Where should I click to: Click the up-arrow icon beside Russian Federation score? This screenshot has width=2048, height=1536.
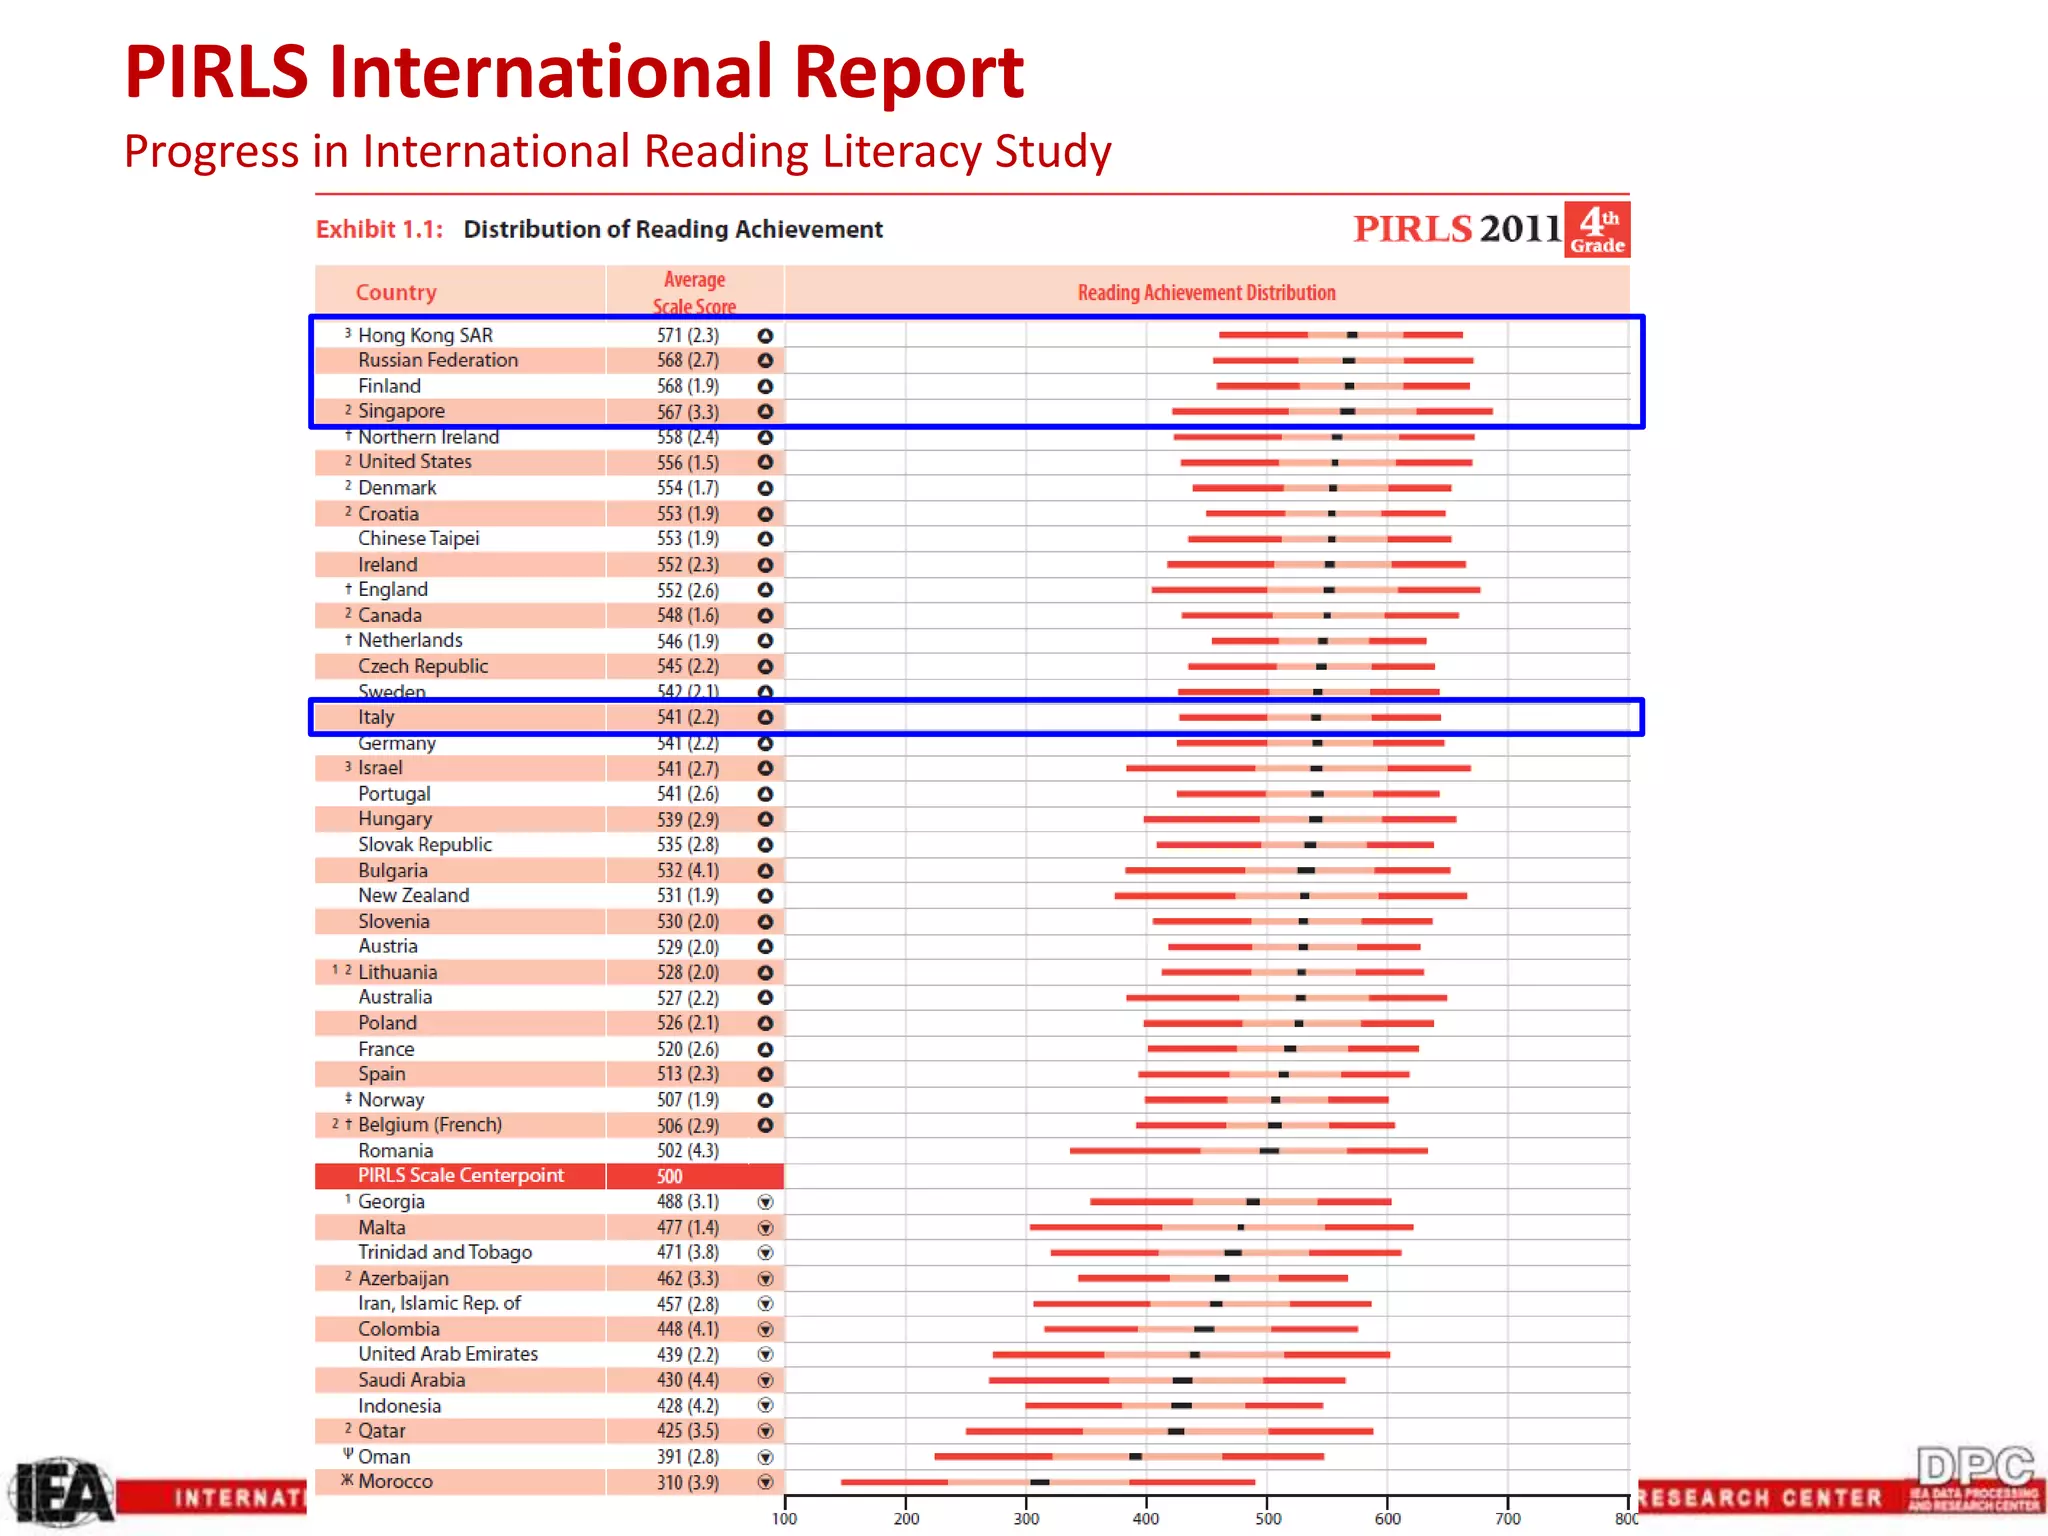(765, 360)
